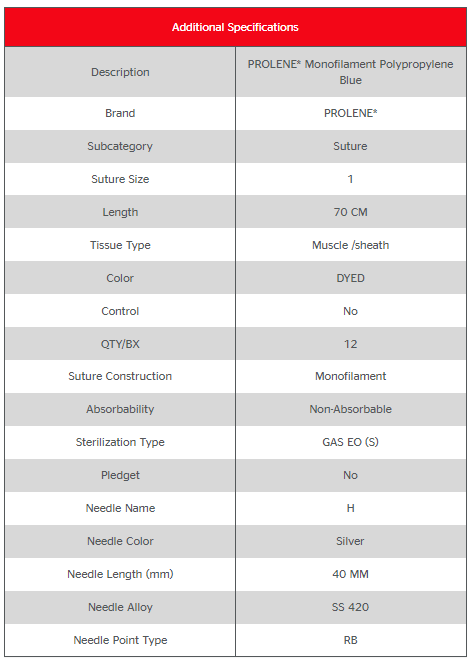Click the GAS EO (S) sterilization value
473x665 pixels.
point(350,442)
